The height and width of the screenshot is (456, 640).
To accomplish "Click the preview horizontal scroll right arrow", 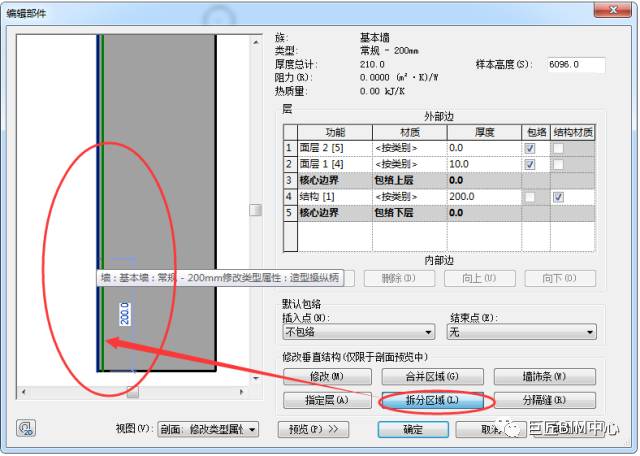I will pyautogui.click(x=242, y=392).
